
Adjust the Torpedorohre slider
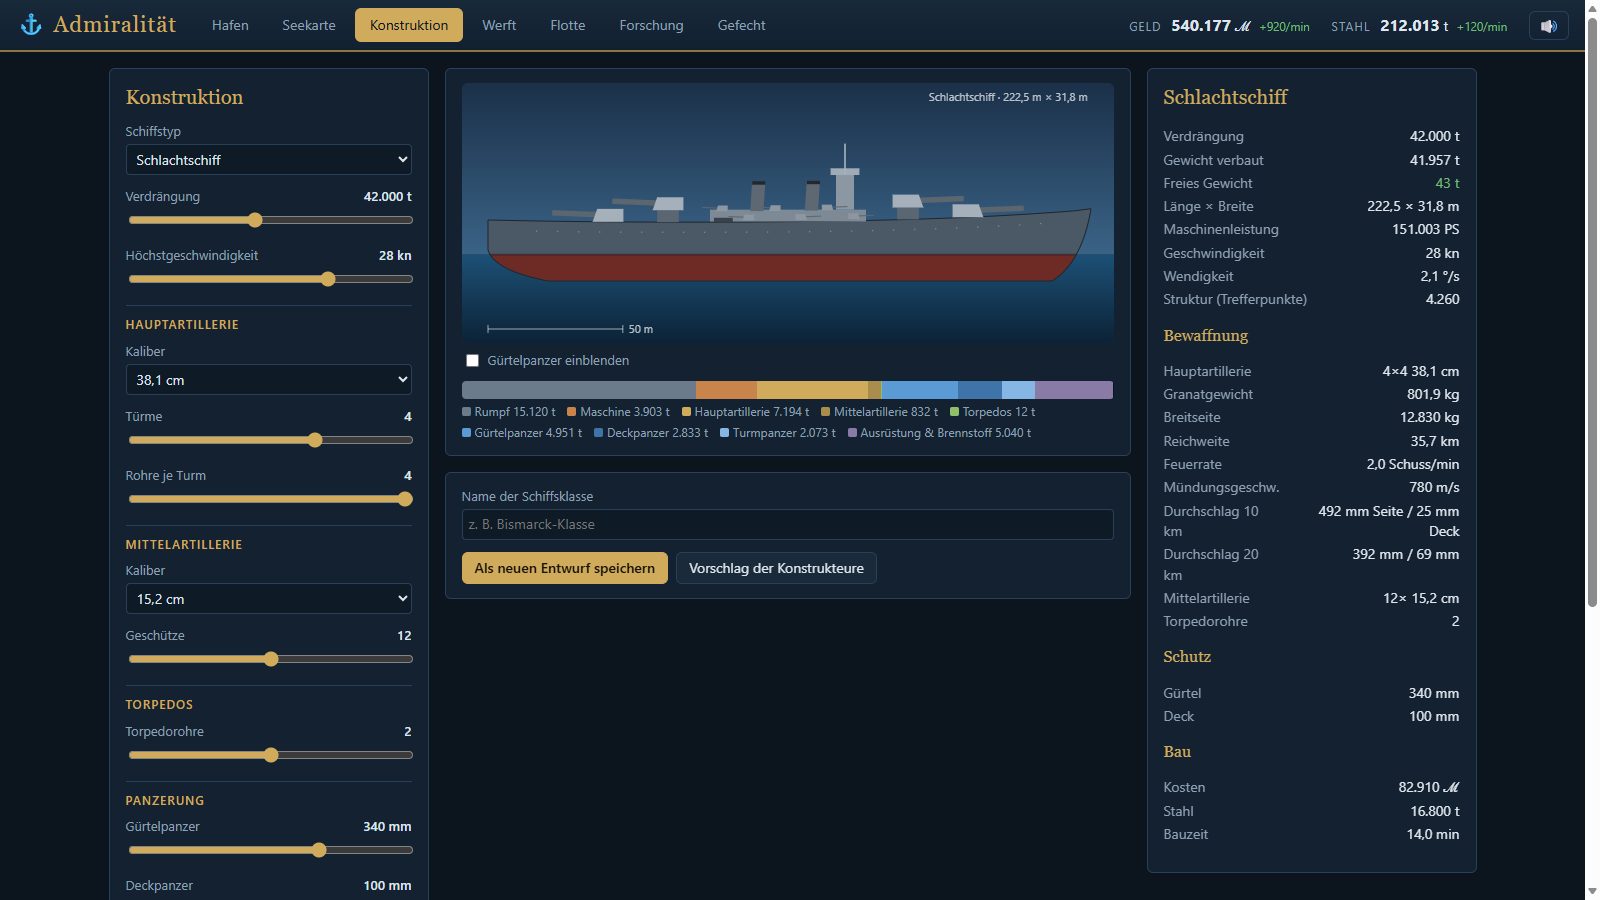(270, 755)
